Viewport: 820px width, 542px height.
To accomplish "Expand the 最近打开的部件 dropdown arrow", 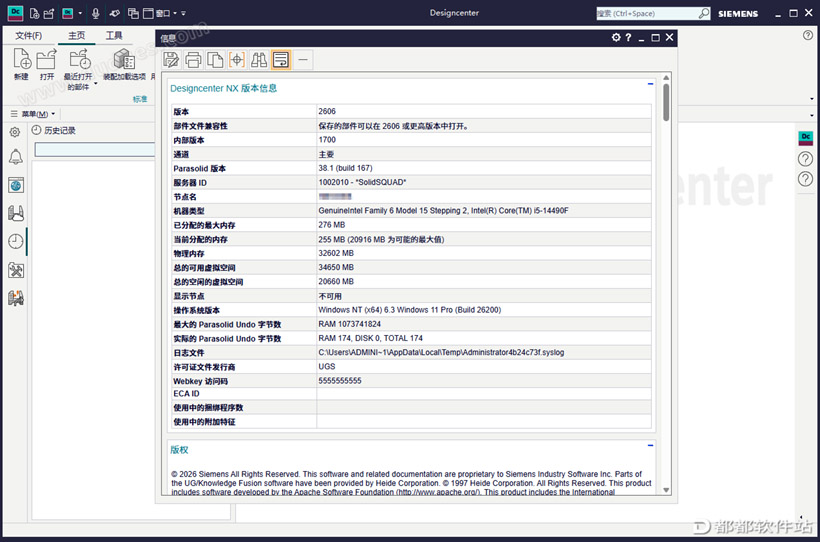I will tap(96, 84).
